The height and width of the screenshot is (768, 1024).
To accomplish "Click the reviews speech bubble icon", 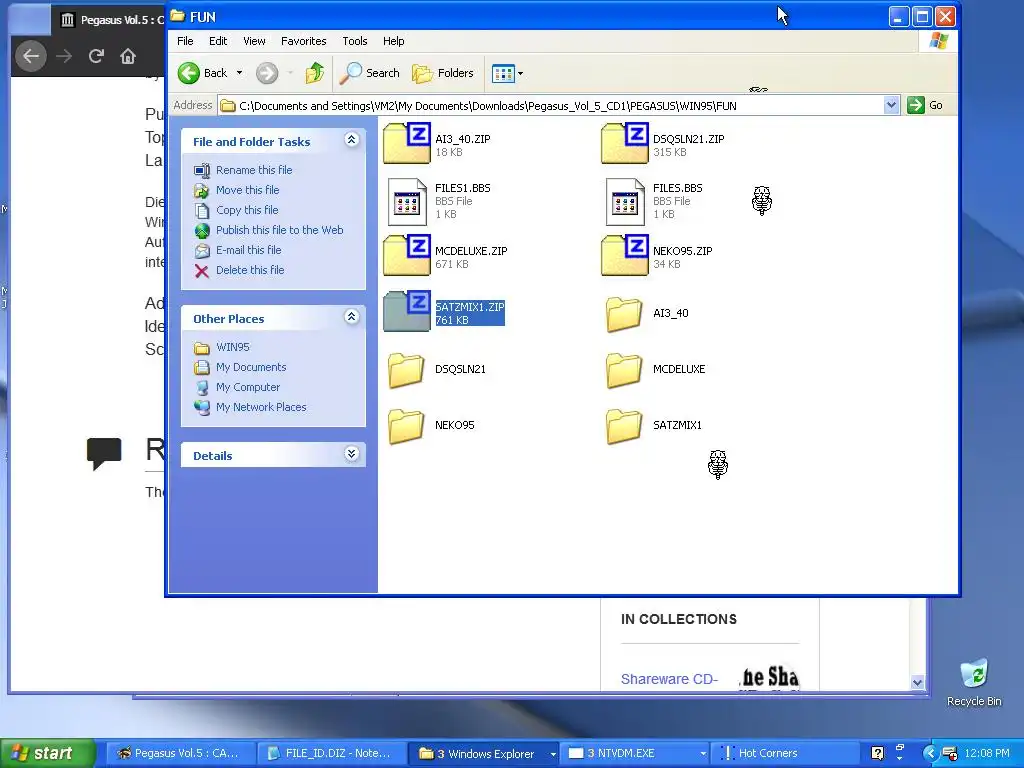I will 104,453.
